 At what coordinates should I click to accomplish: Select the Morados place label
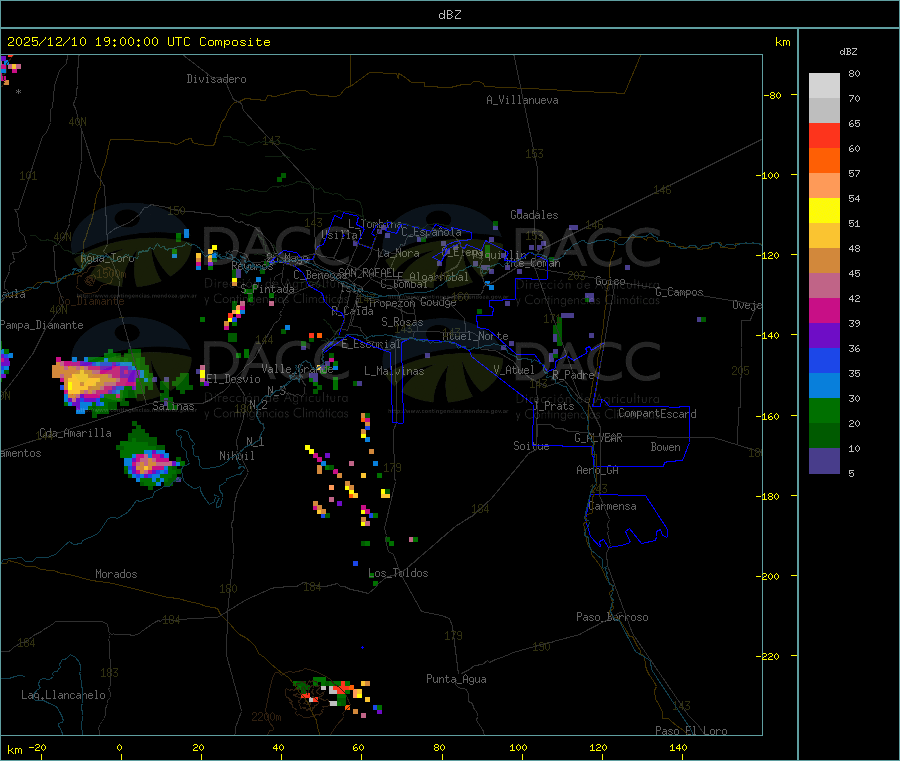pos(116,574)
